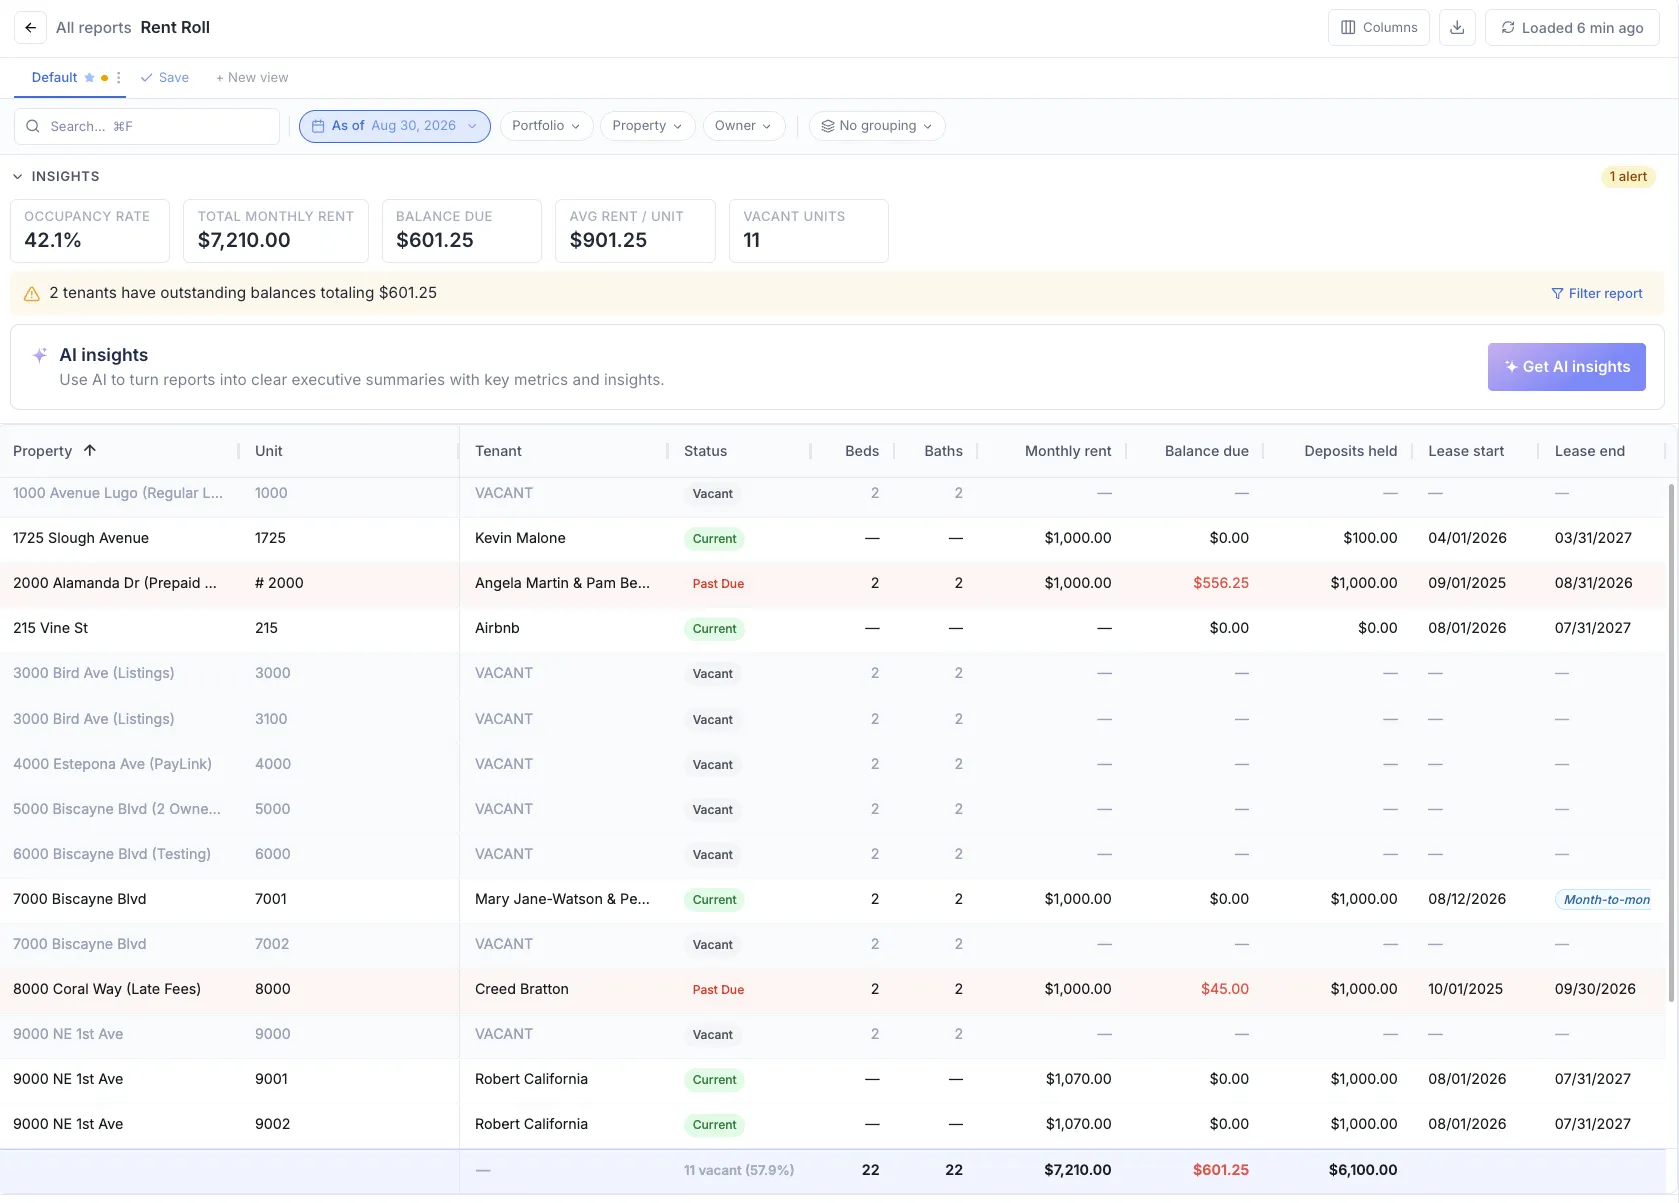Click the $556.25 balance due value
Viewport: 1679px width, 1203px height.
point(1221,583)
